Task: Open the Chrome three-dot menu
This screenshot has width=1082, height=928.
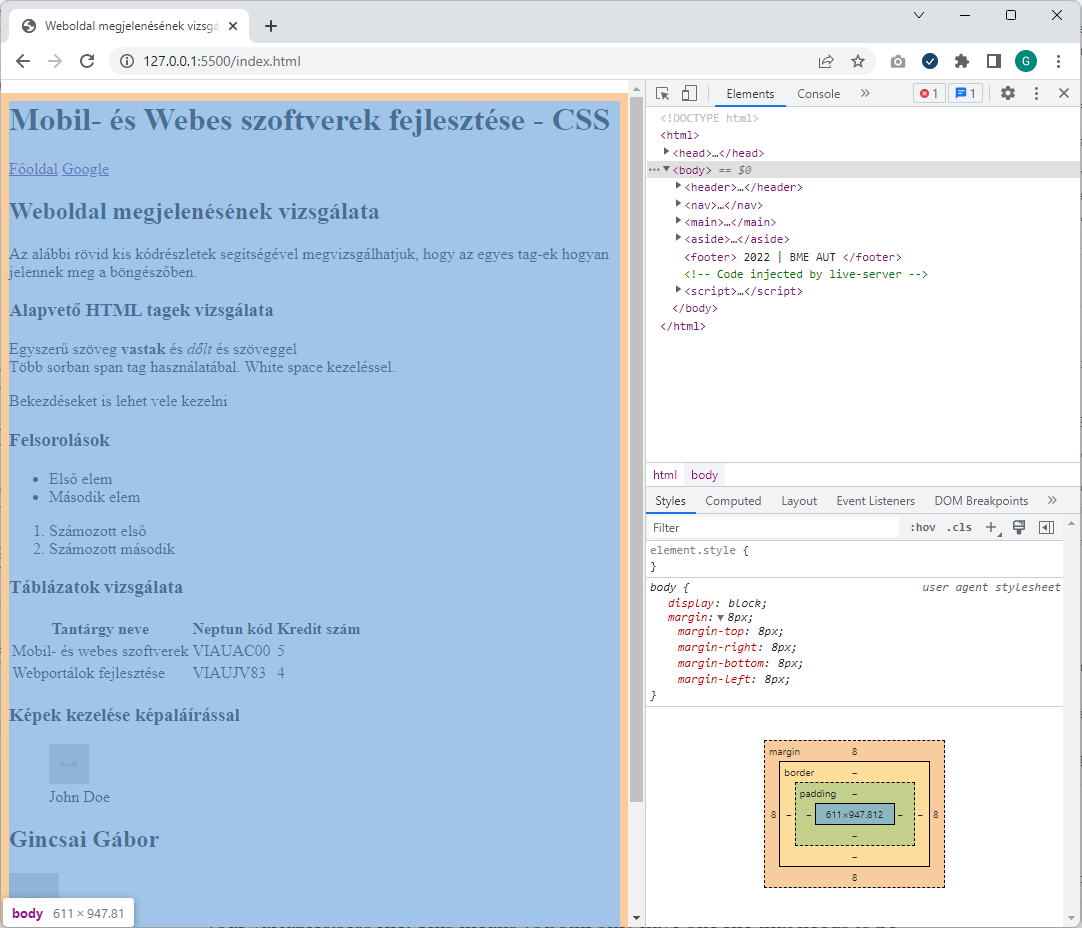Action: tap(1059, 61)
